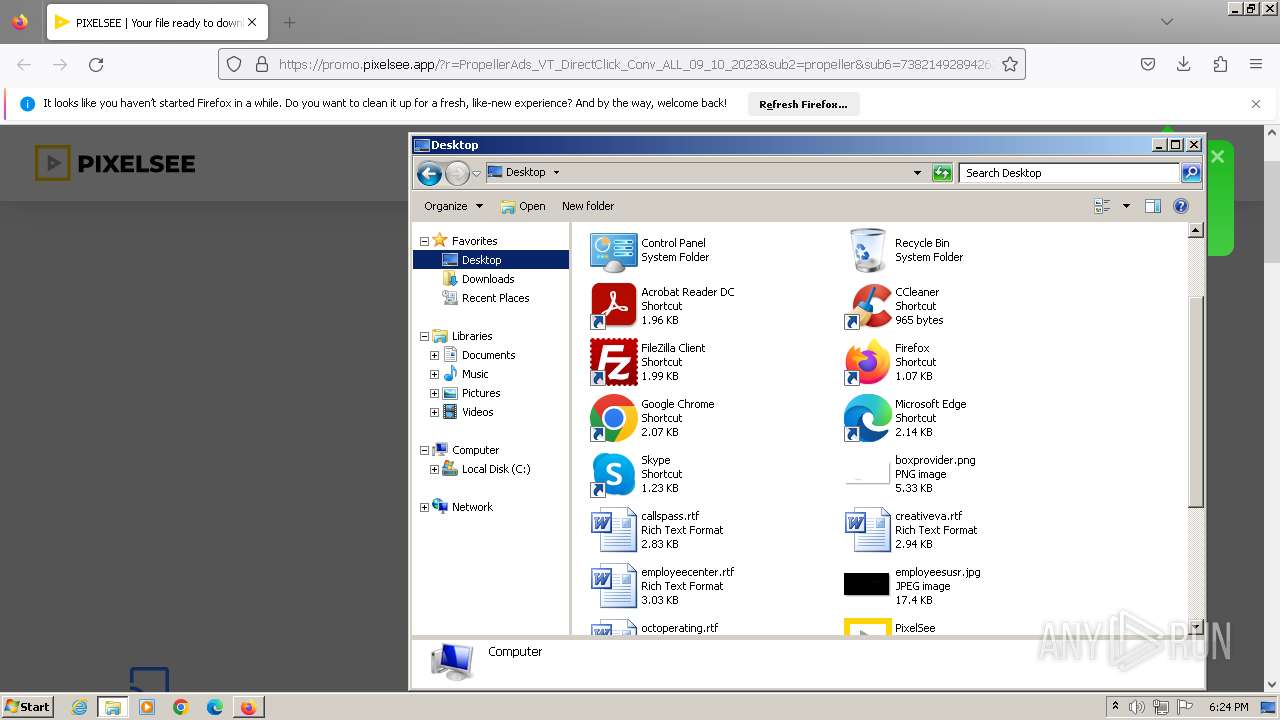Select the Microsoft Edge shortcut icon

point(867,417)
